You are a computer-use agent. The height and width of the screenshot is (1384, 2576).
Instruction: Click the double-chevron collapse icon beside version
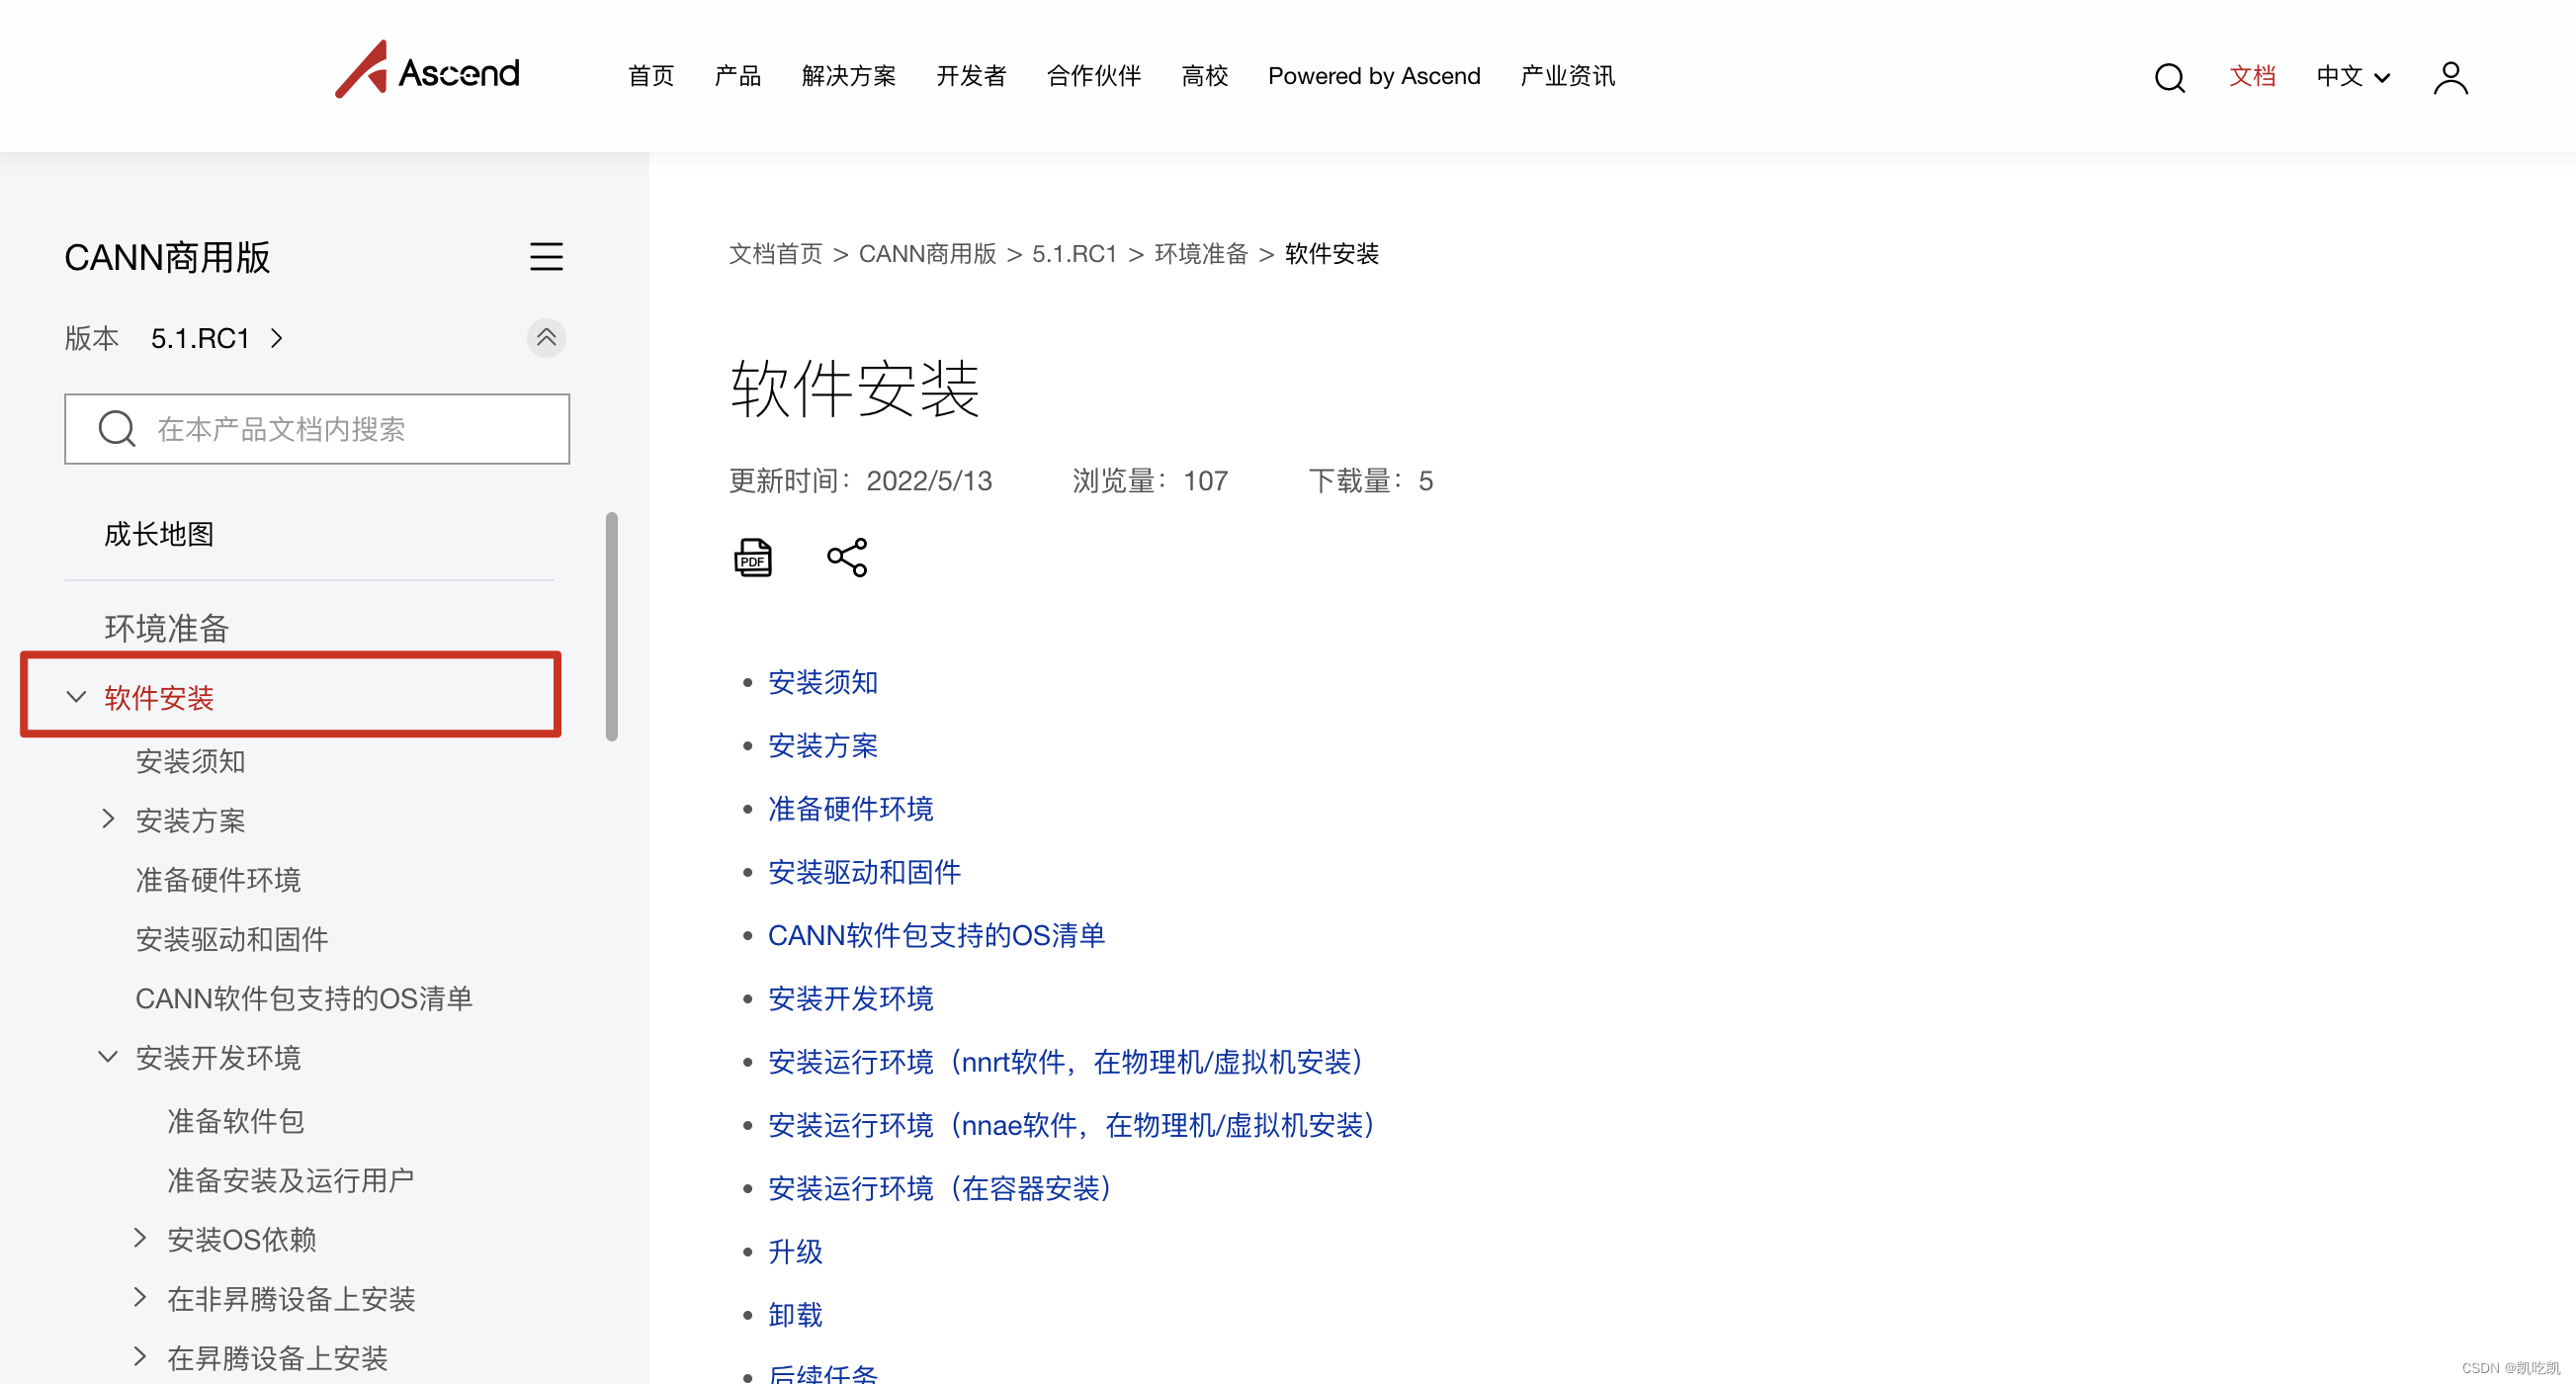coord(546,338)
